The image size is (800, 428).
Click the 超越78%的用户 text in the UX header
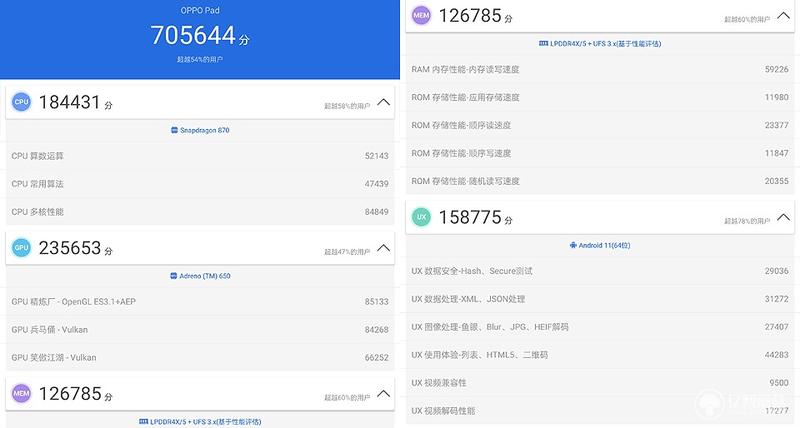747,221
